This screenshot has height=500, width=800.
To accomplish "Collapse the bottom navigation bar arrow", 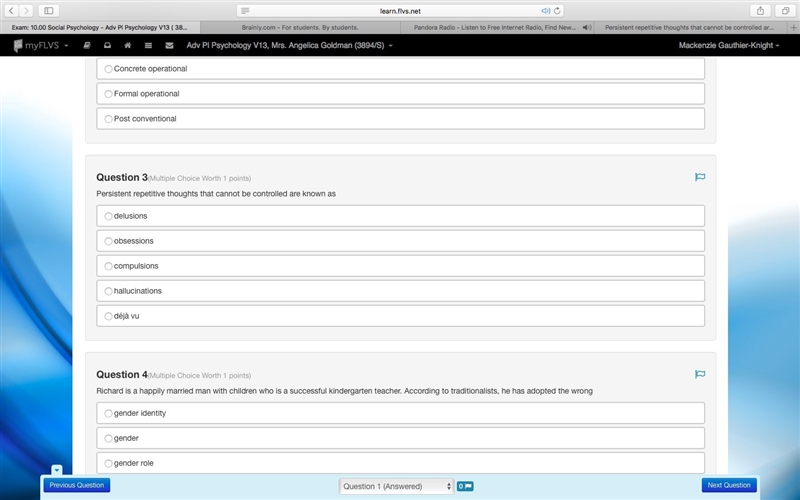I will point(57,469).
